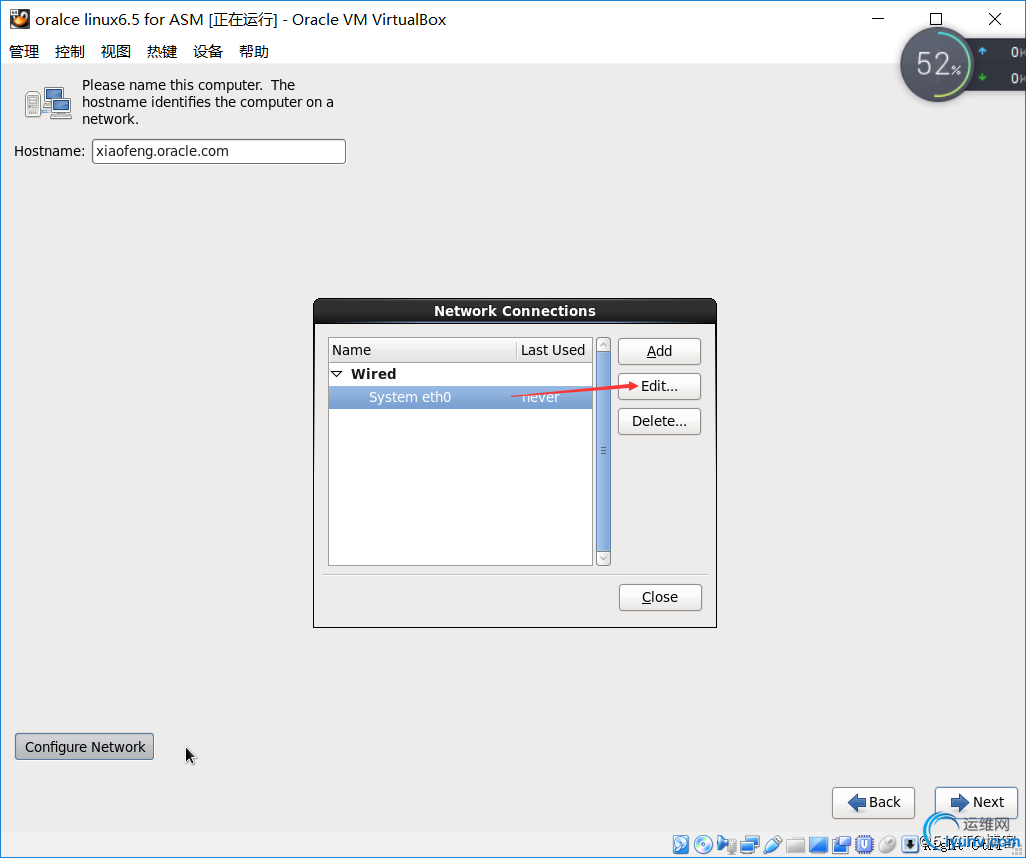Click the network adapter status icon

click(x=750, y=844)
